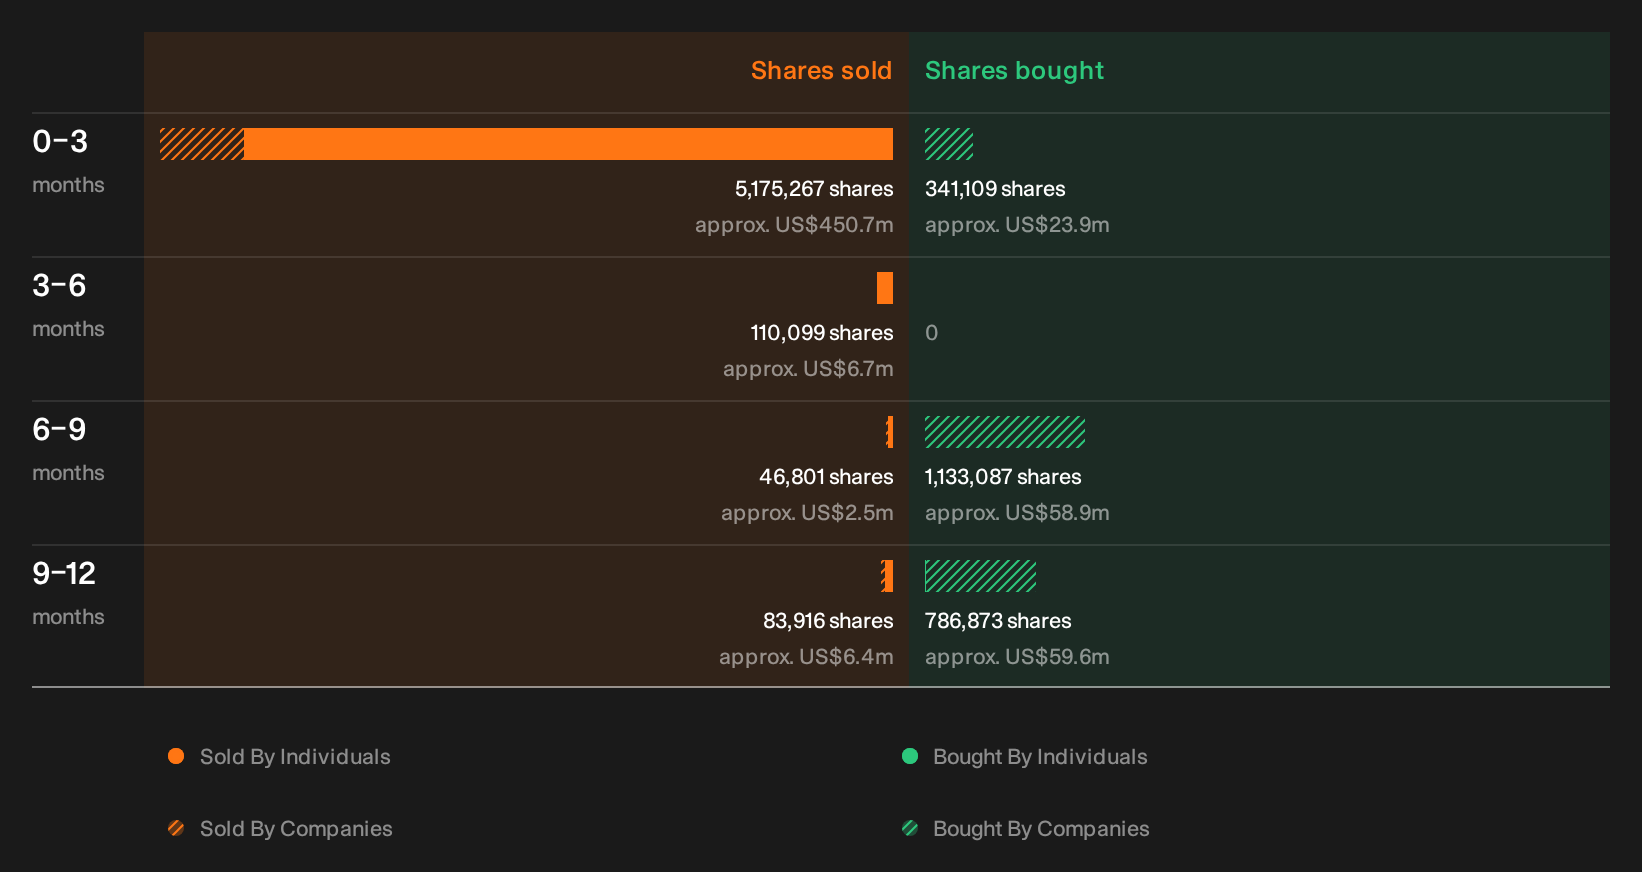The height and width of the screenshot is (872, 1642).
Task: Click the approx. US$6.4m text
Action: click(x=806, y=657)
